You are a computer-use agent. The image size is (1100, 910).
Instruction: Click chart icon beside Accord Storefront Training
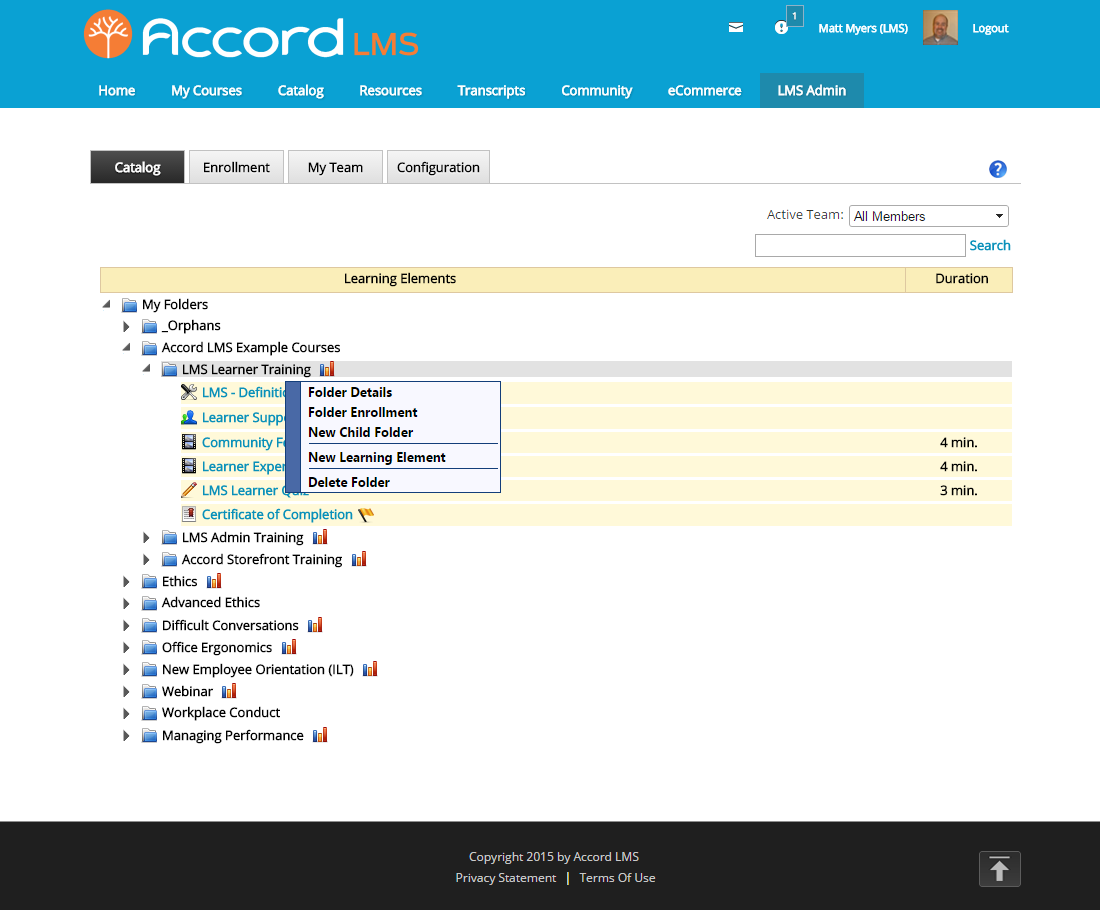[358, 559]
